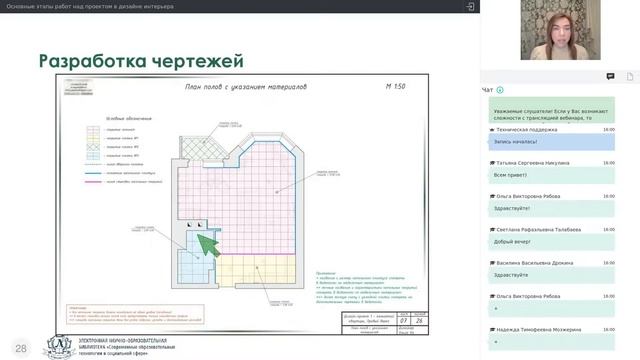Click the cap icon beside Светлана Рафаэльевна Талабаева
Viewport: 640px width, 360px height.
492,230
